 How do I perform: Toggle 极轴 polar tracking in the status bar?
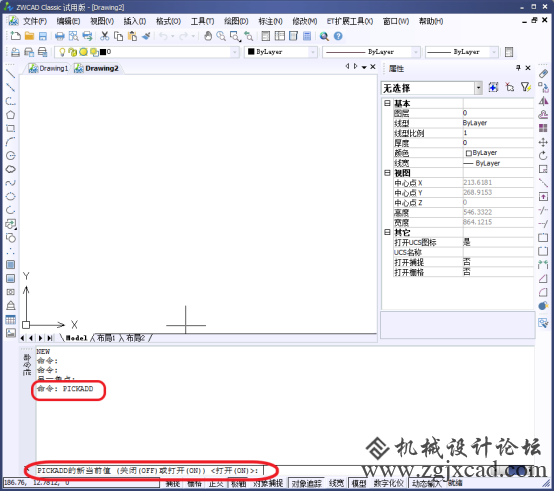pos(238,483)
